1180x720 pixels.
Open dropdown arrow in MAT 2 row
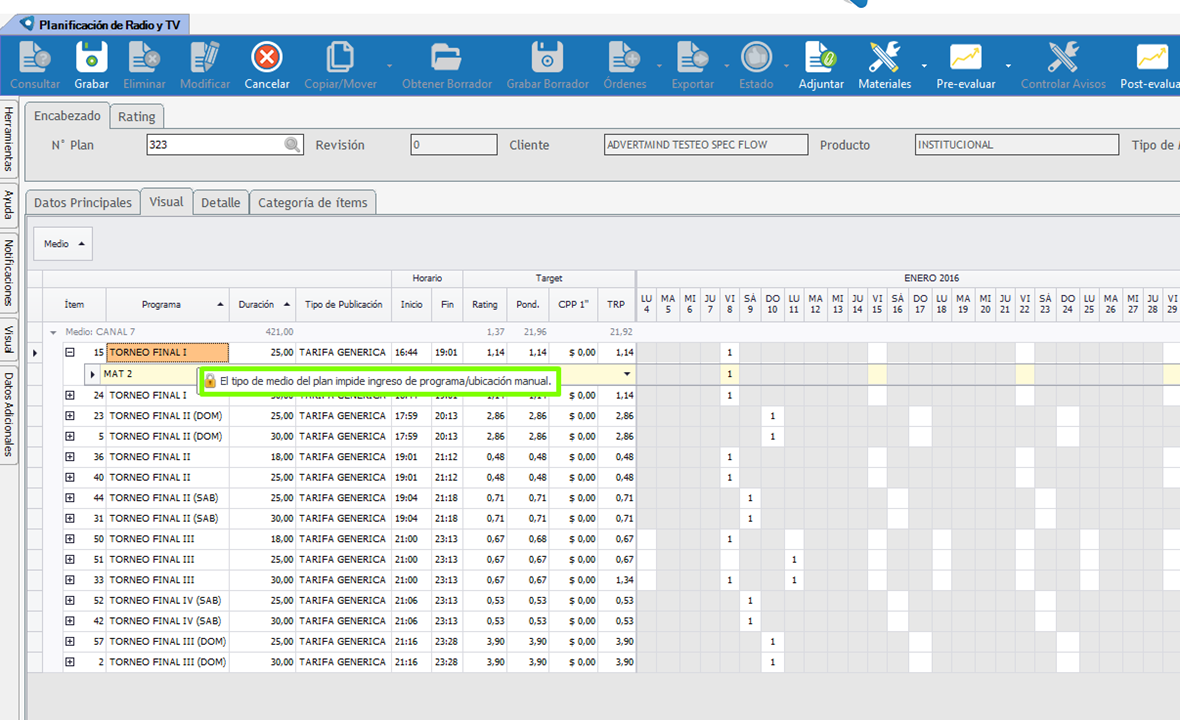point(627,374)
